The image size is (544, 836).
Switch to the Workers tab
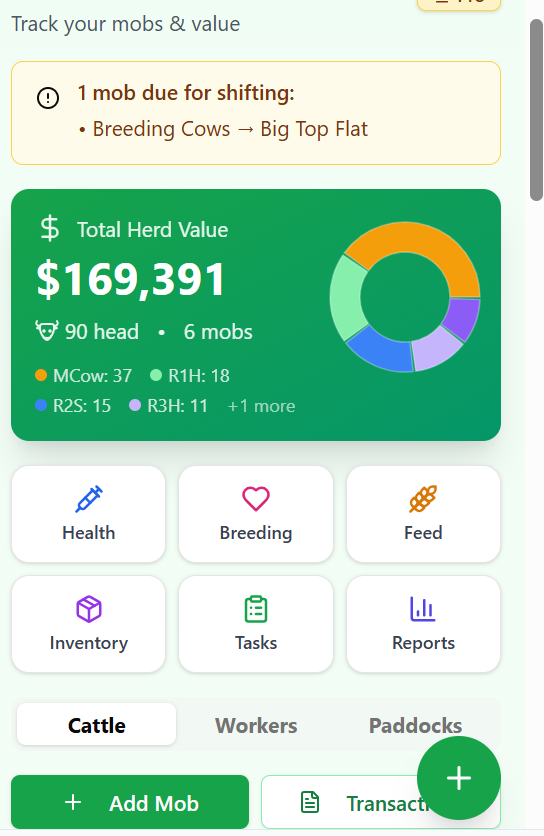(x=256, y=725)
